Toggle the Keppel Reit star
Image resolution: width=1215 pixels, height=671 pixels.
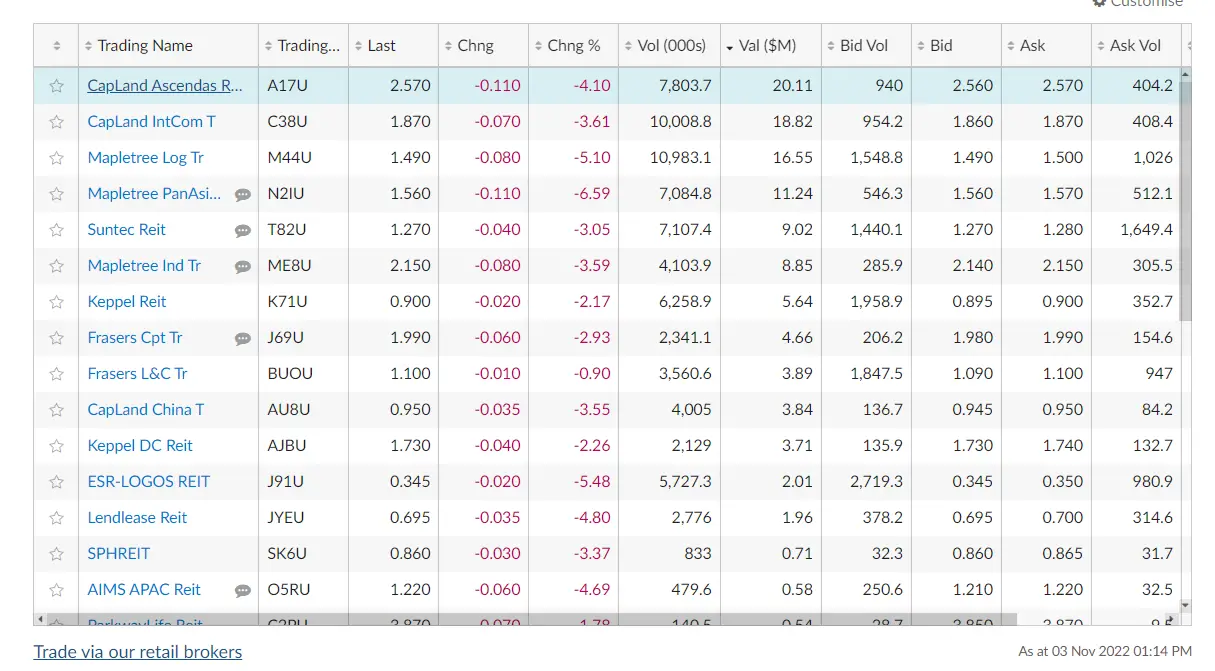(56, 302)
